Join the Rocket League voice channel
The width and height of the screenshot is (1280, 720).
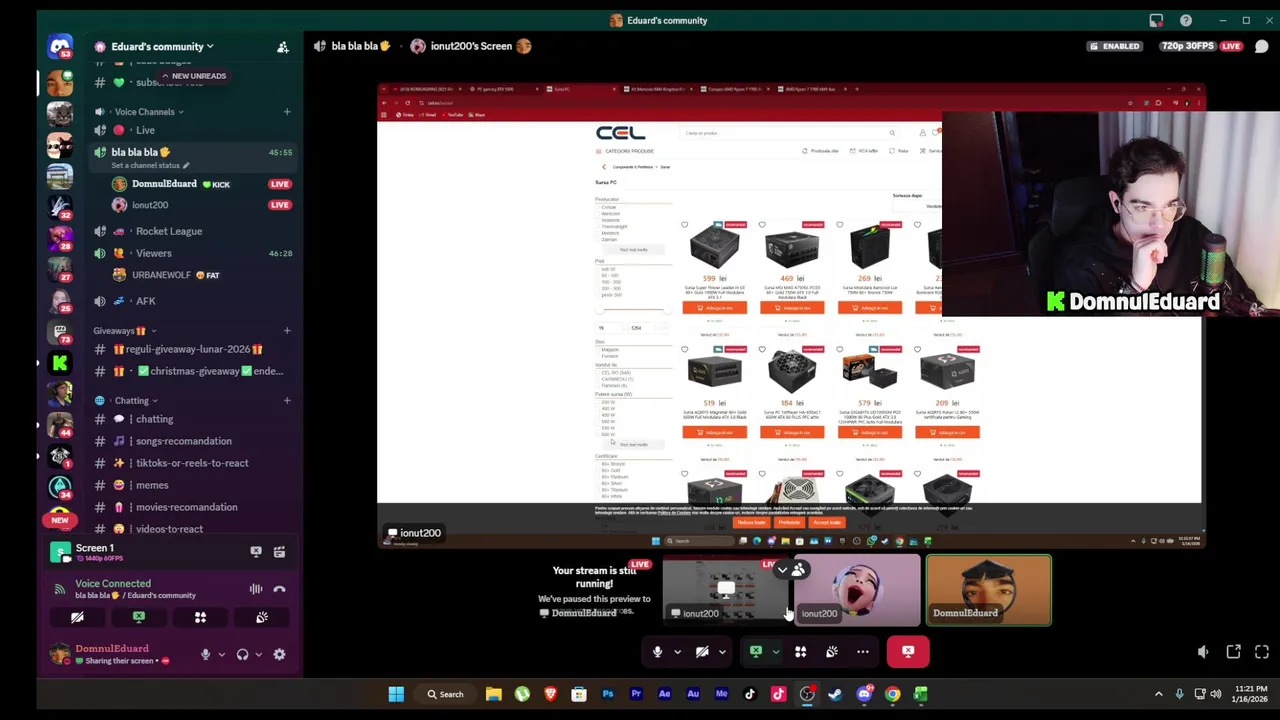tap(169, 231)
